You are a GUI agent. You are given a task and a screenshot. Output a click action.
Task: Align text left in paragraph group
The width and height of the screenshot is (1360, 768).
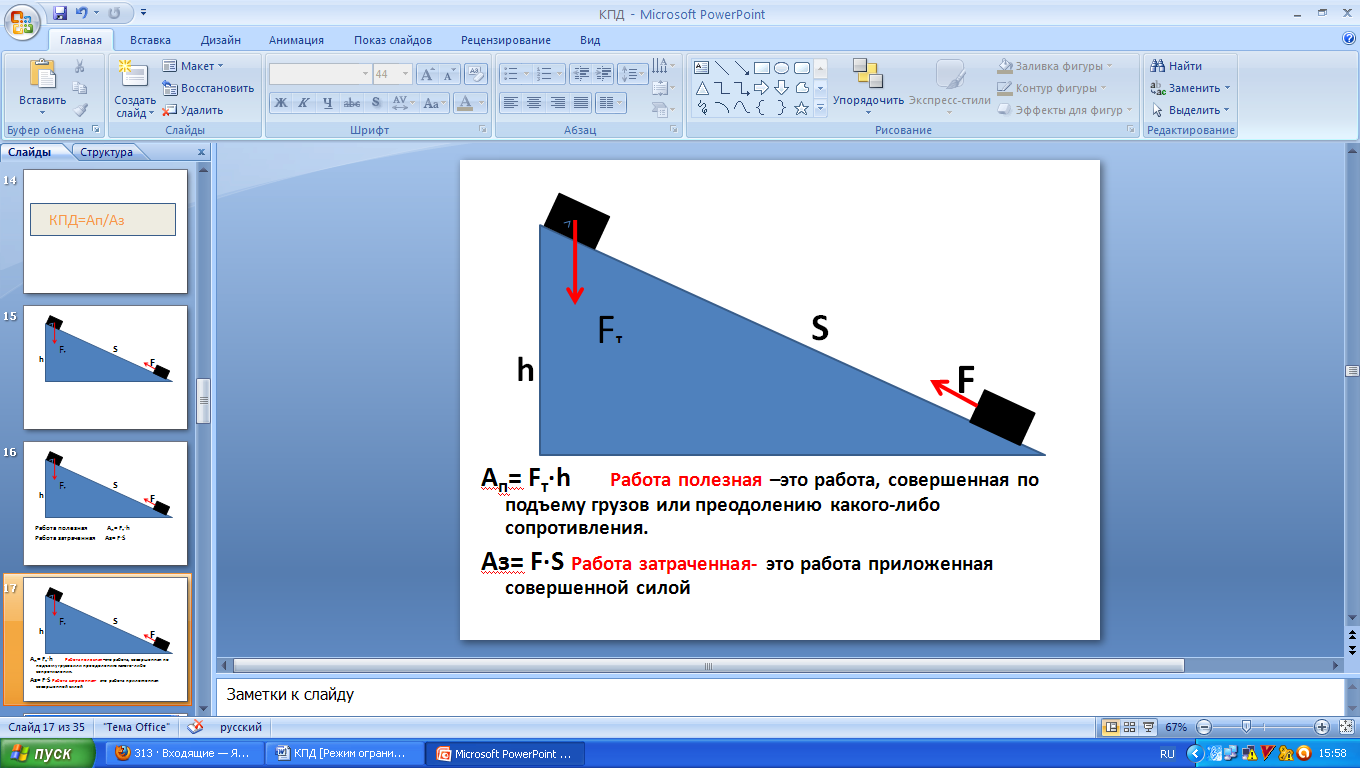(511, 102)
